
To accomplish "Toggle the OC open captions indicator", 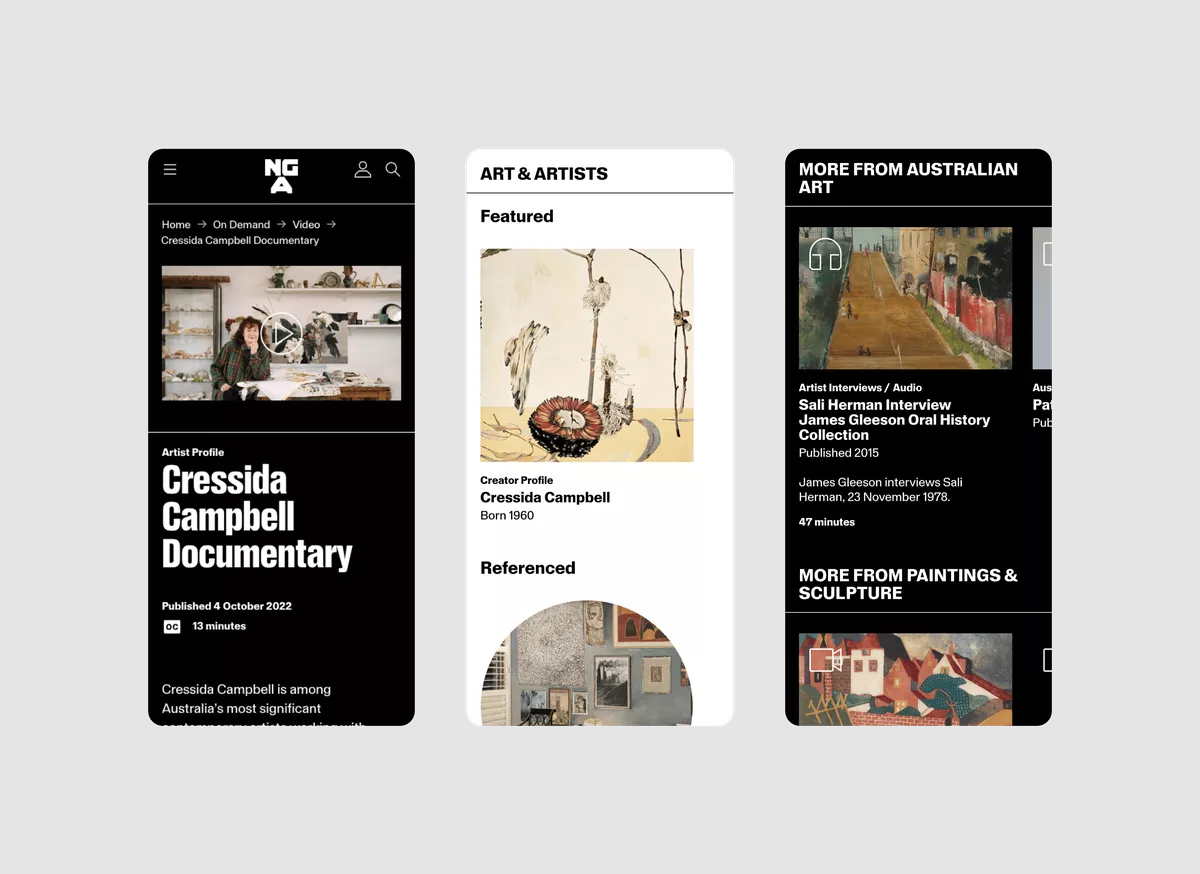I will [x=171, y=626].
